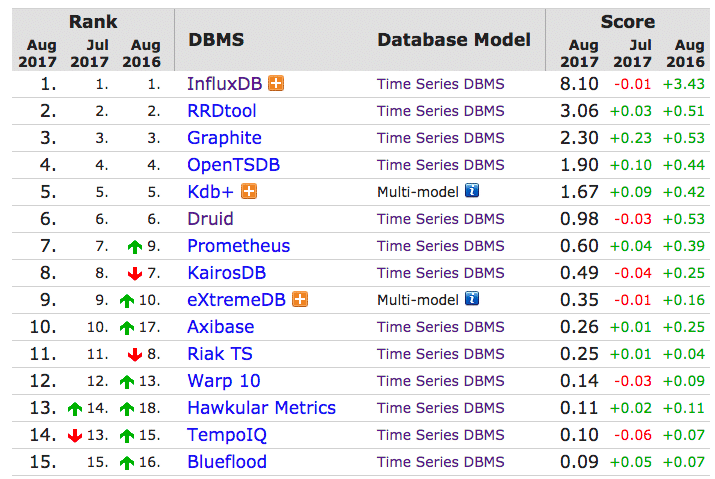Click the red down arrow in Riak TS row
Viewport: 715px width, 479px height.
coord(135,355)
